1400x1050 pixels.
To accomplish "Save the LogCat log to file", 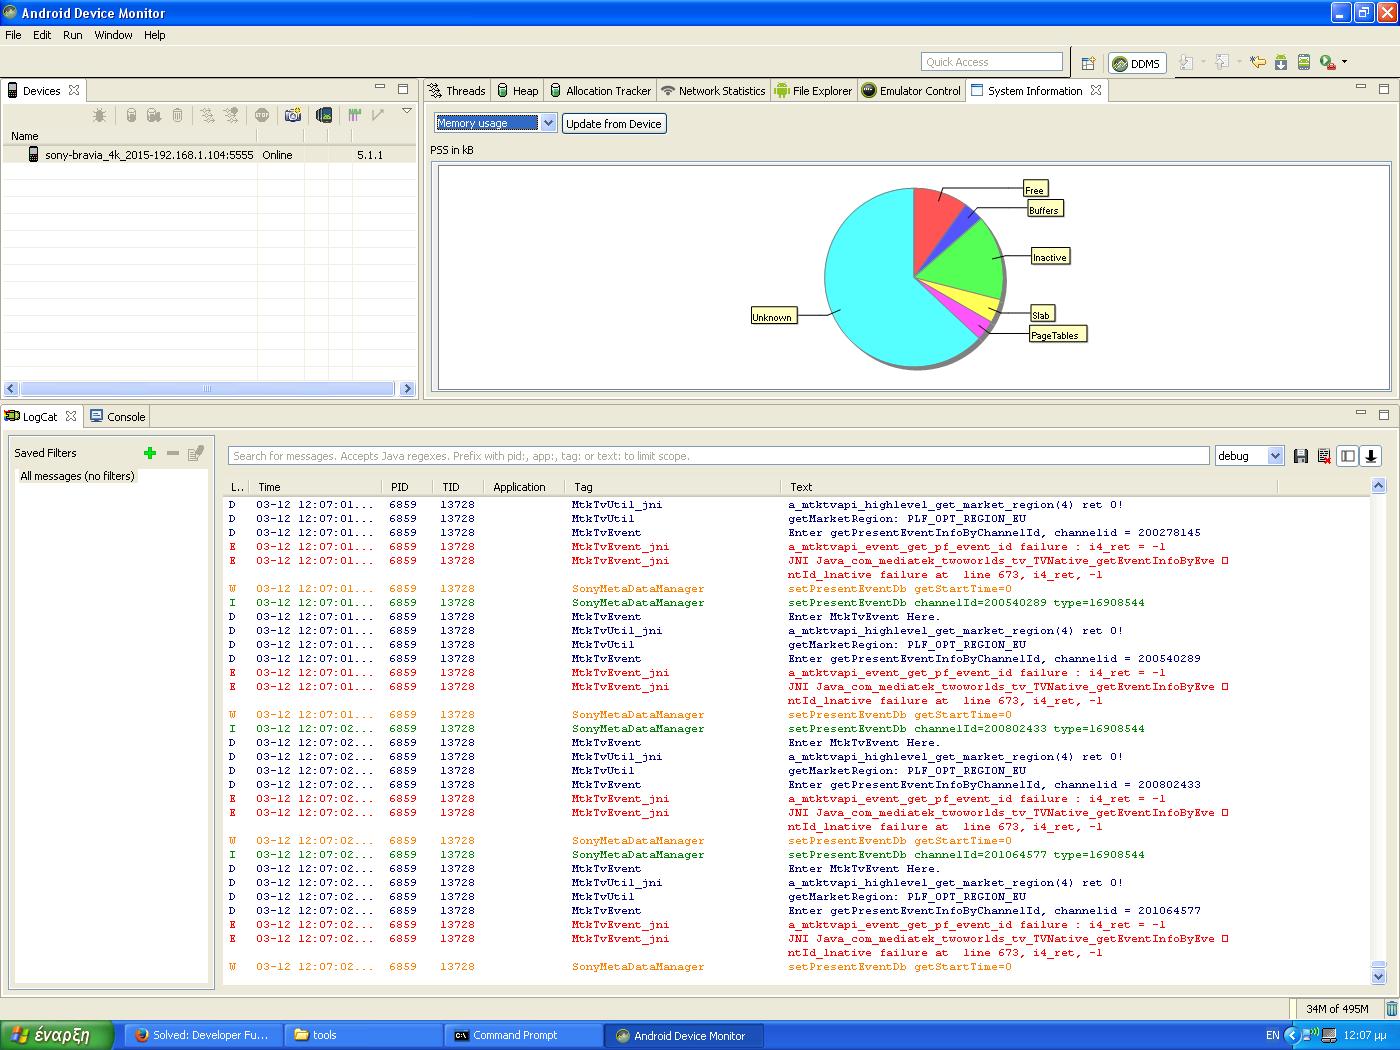I will (1301, 456).
